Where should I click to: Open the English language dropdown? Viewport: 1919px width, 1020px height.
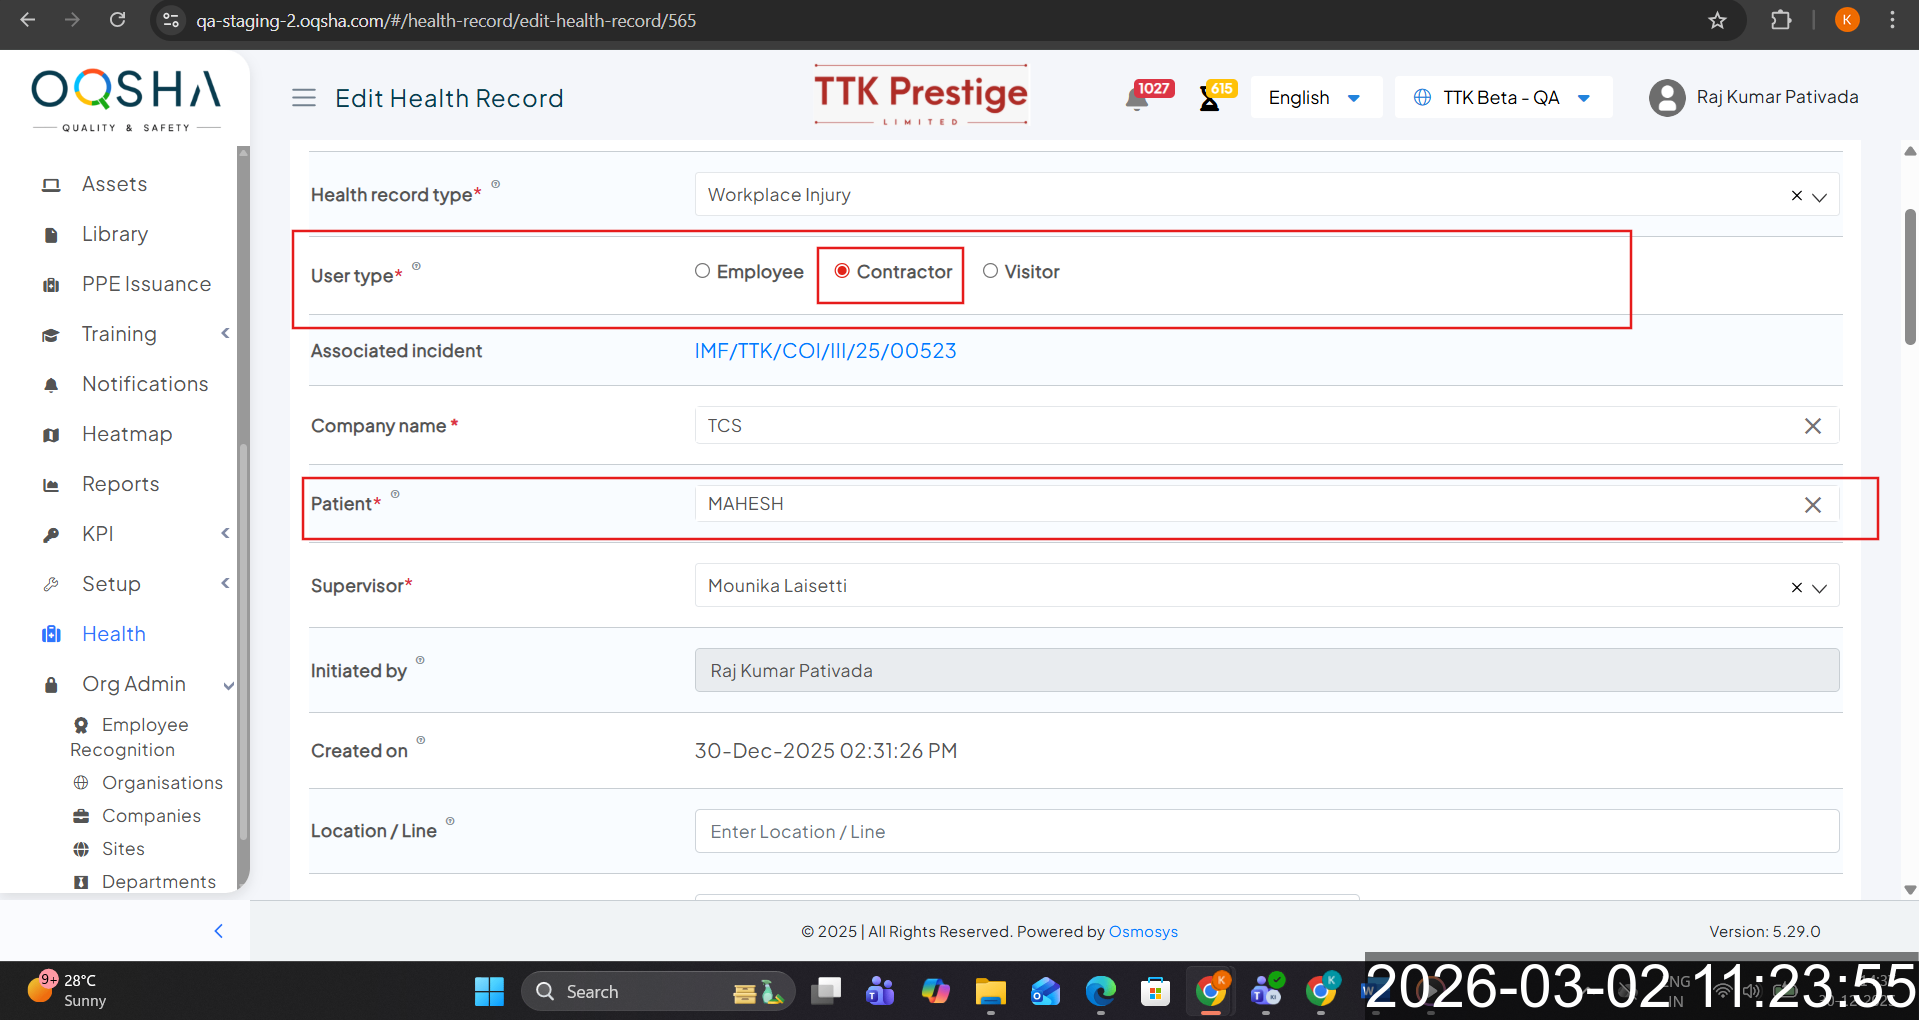pos(1314,98)
